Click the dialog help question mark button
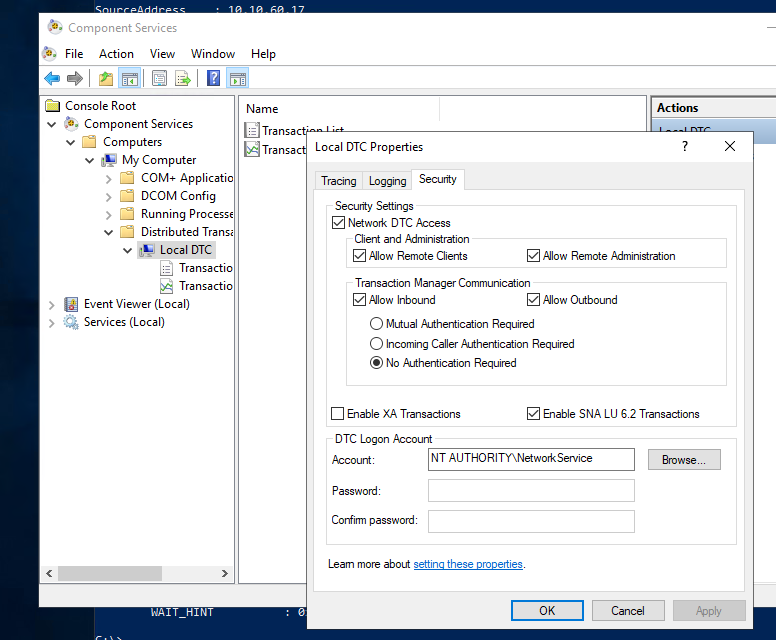776x640 pixels. (x=684, y=146)
